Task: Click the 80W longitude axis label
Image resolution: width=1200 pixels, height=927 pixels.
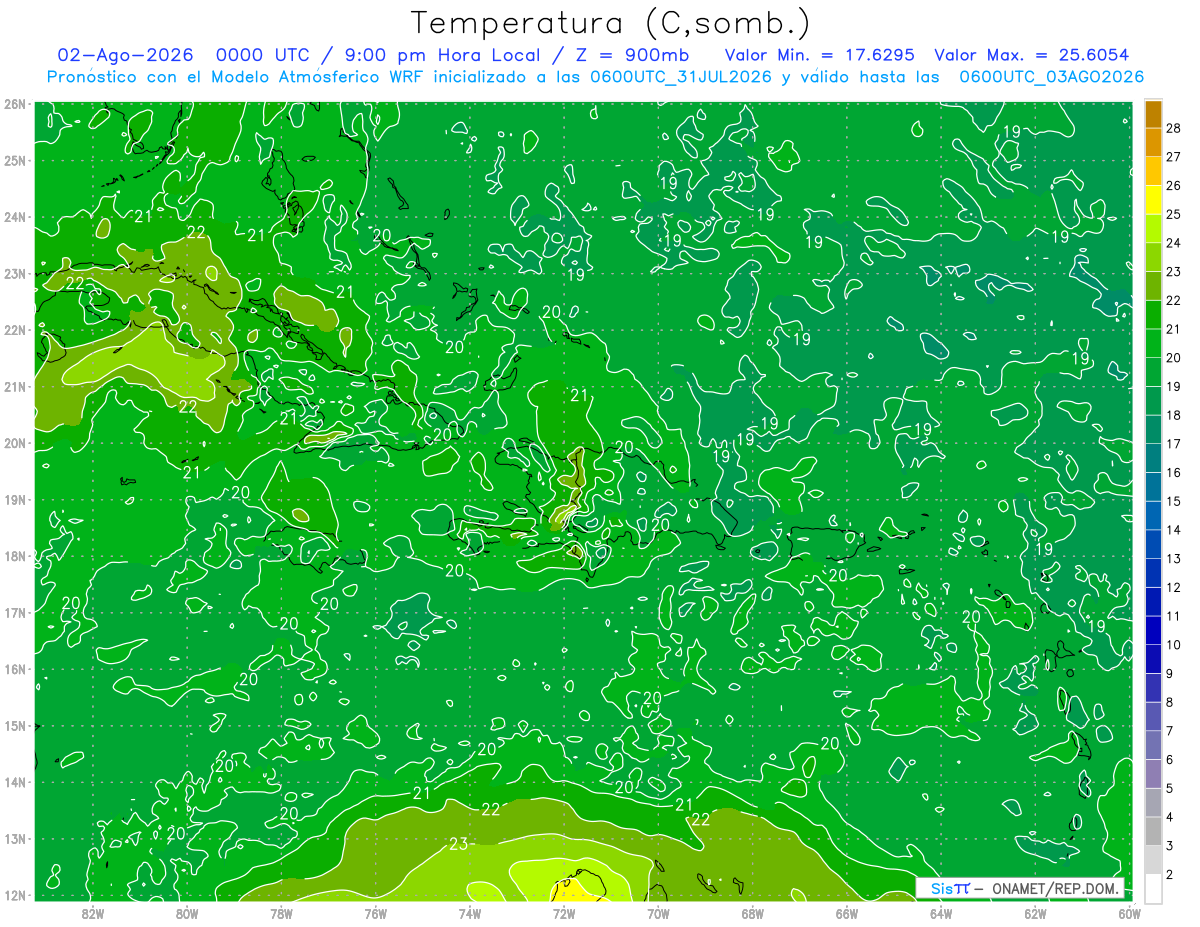Action: [187, 913]
